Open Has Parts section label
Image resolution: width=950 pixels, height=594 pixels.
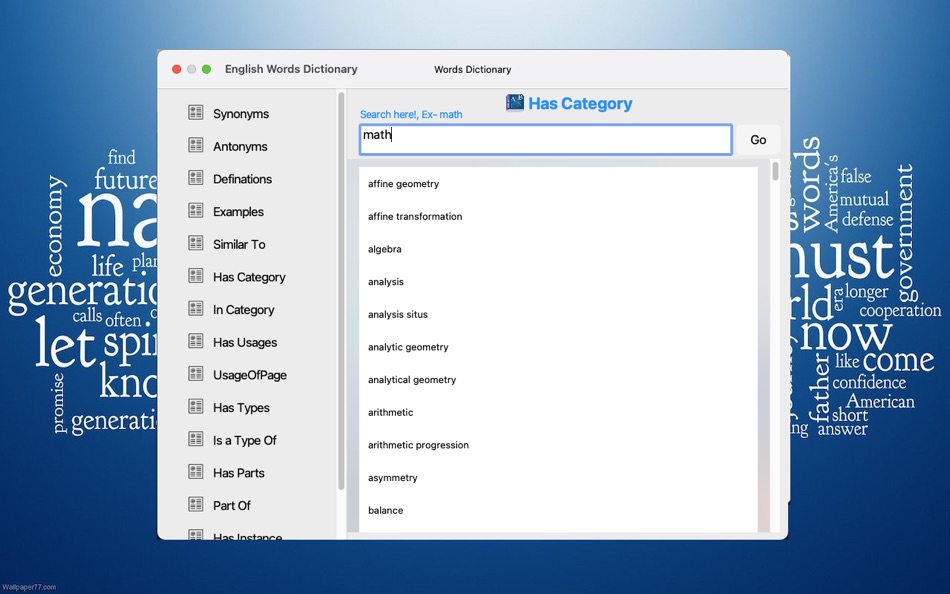[x=238, y=473]
